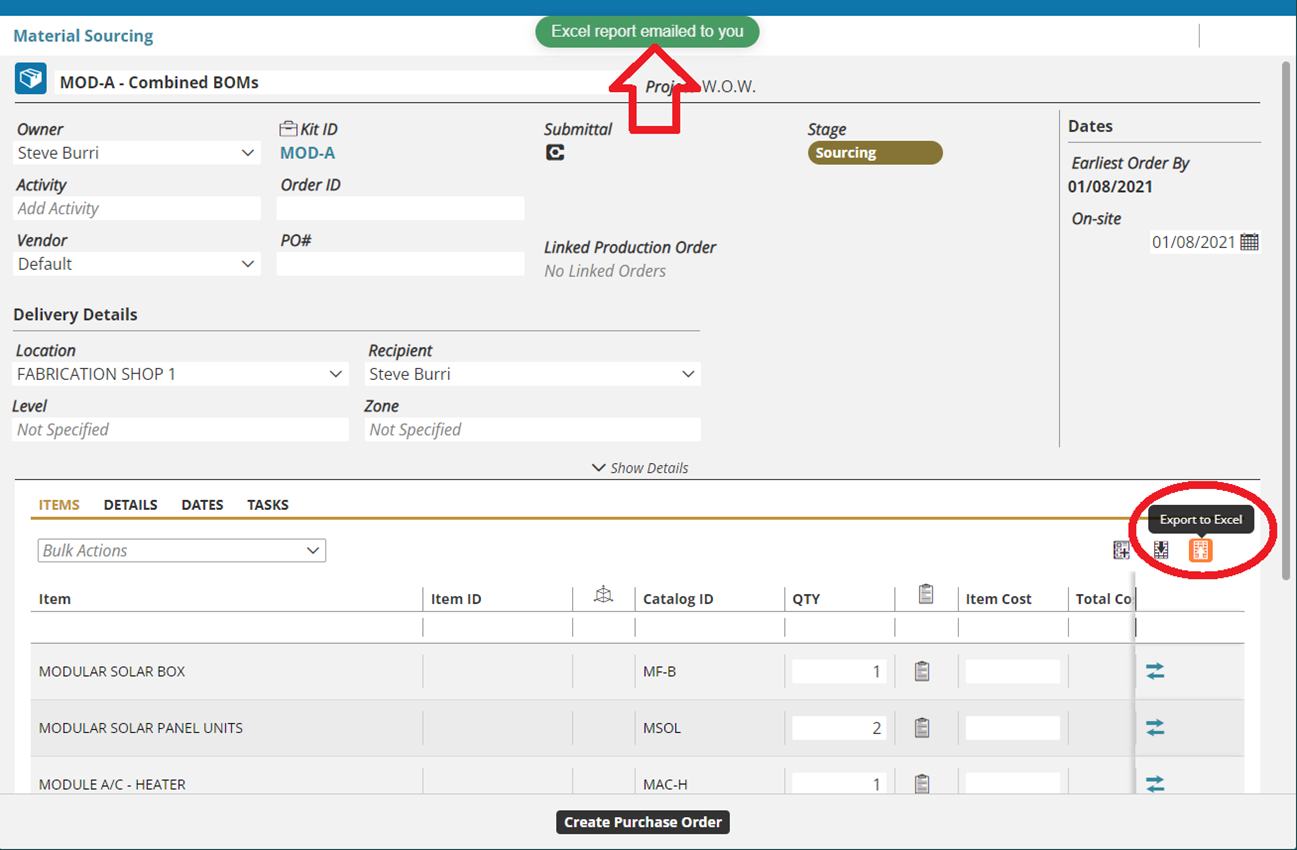Click the Submittal icon
1297x850 pixels.
click(555, 153)
